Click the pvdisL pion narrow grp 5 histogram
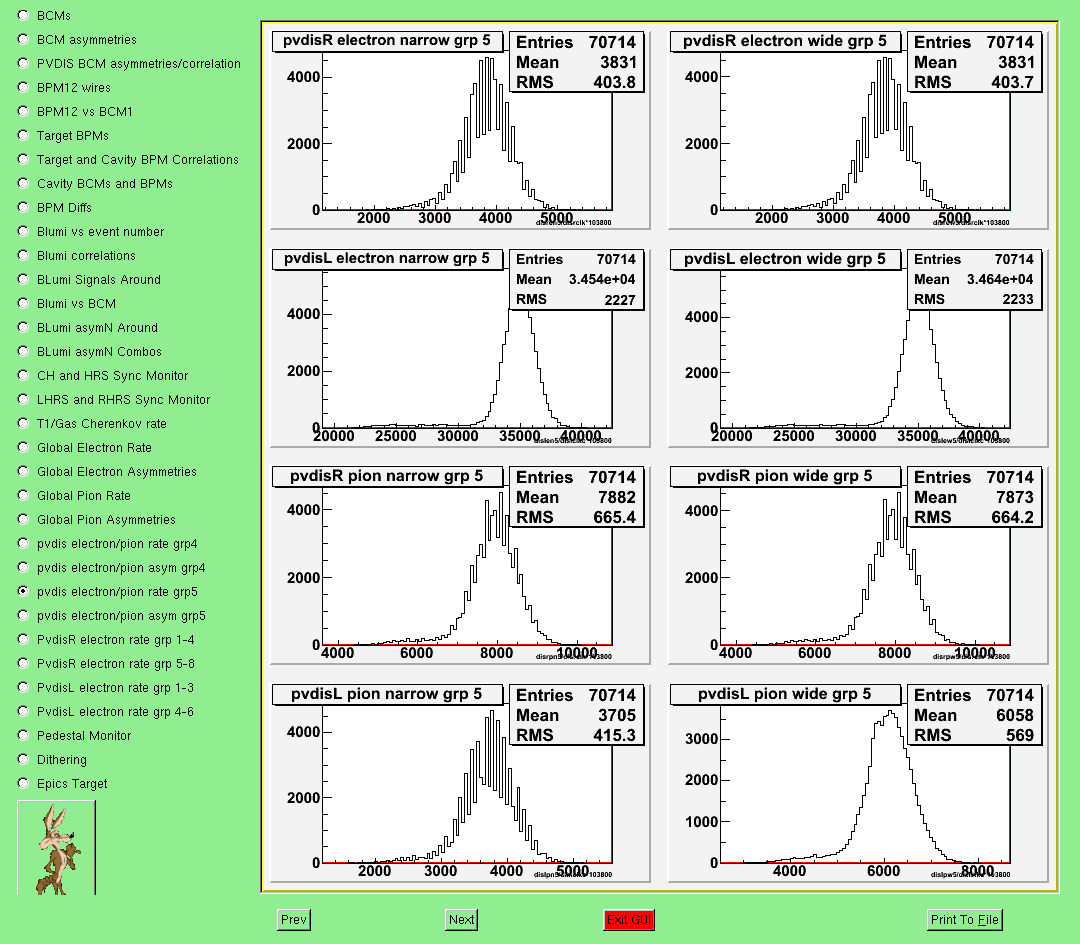 point(460,784)
